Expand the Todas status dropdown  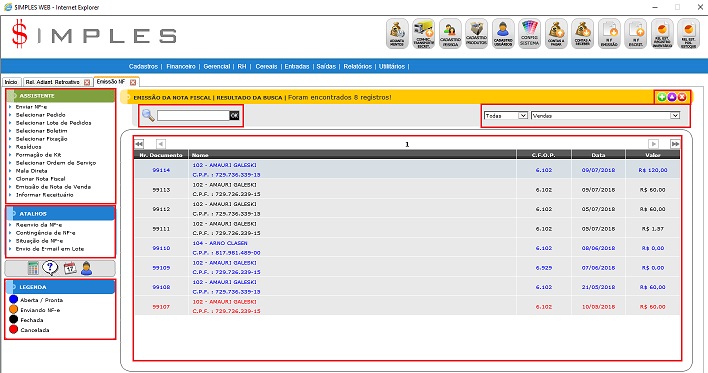tap(506, 116)
